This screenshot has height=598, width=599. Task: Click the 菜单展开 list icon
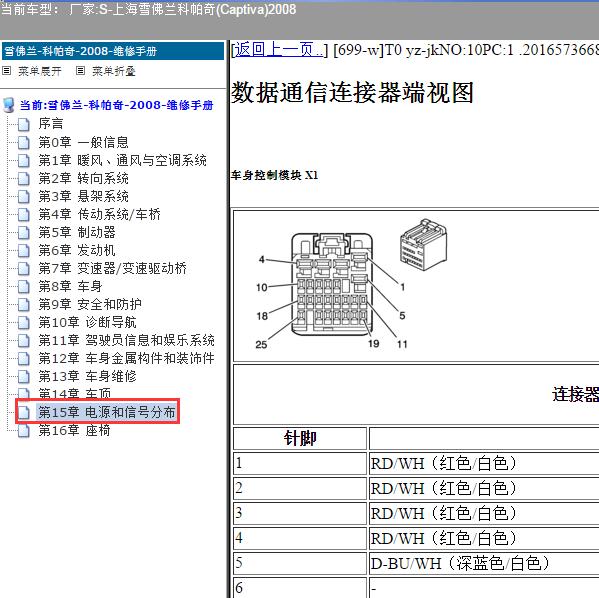coord(6,70)
